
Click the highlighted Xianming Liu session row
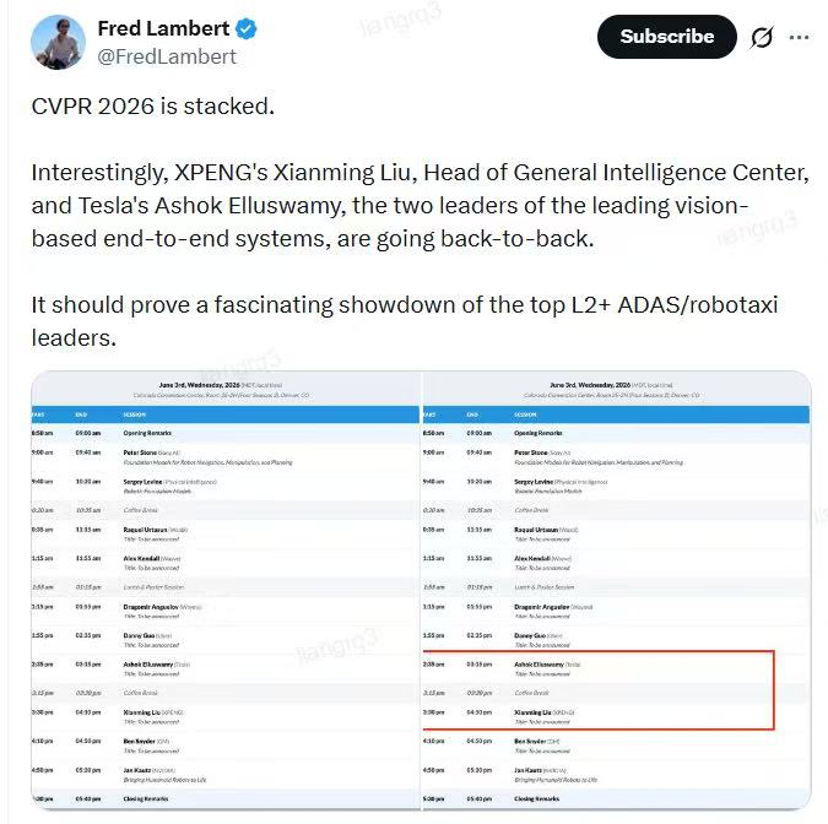click(598, 717)
